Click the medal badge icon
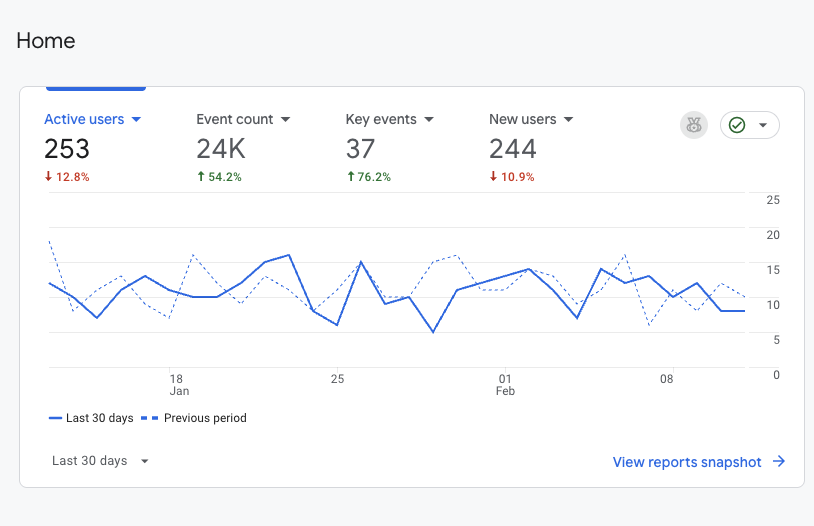 click(x=693, y=125)
